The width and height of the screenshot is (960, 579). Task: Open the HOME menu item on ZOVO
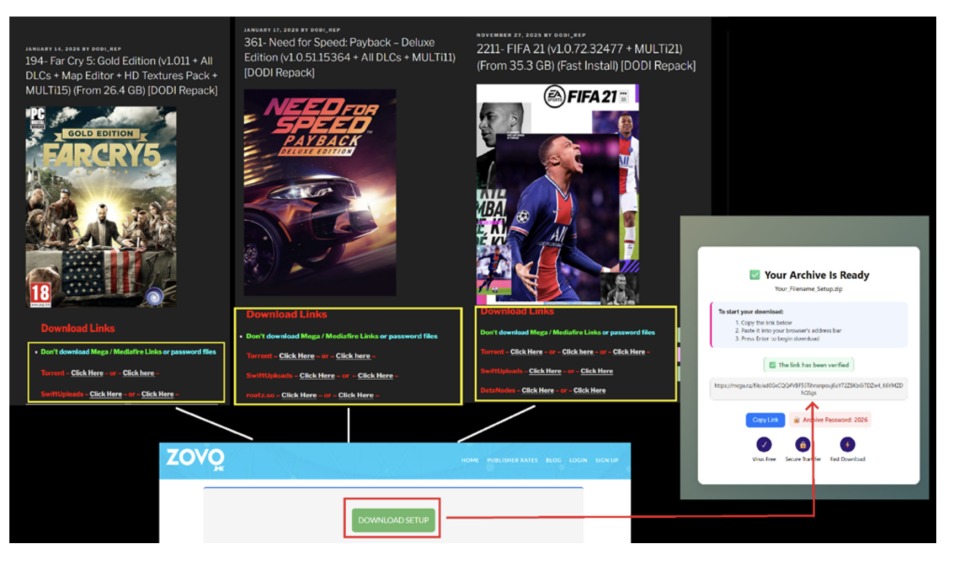[x=470, y=461]
